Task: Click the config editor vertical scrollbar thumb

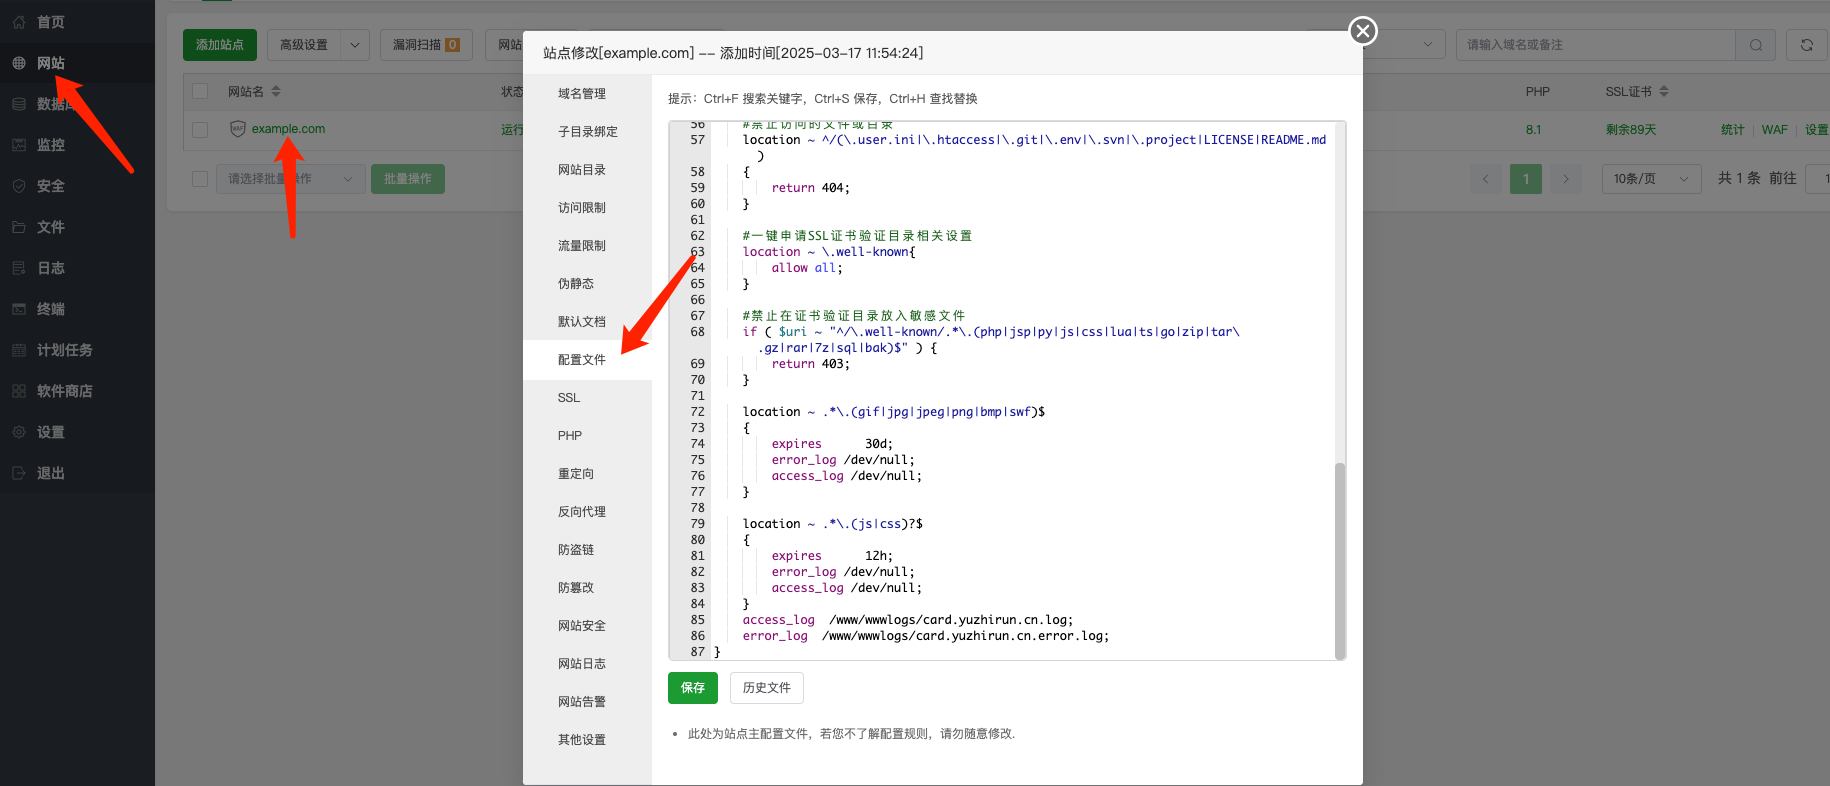Action: pos(1340,560)
